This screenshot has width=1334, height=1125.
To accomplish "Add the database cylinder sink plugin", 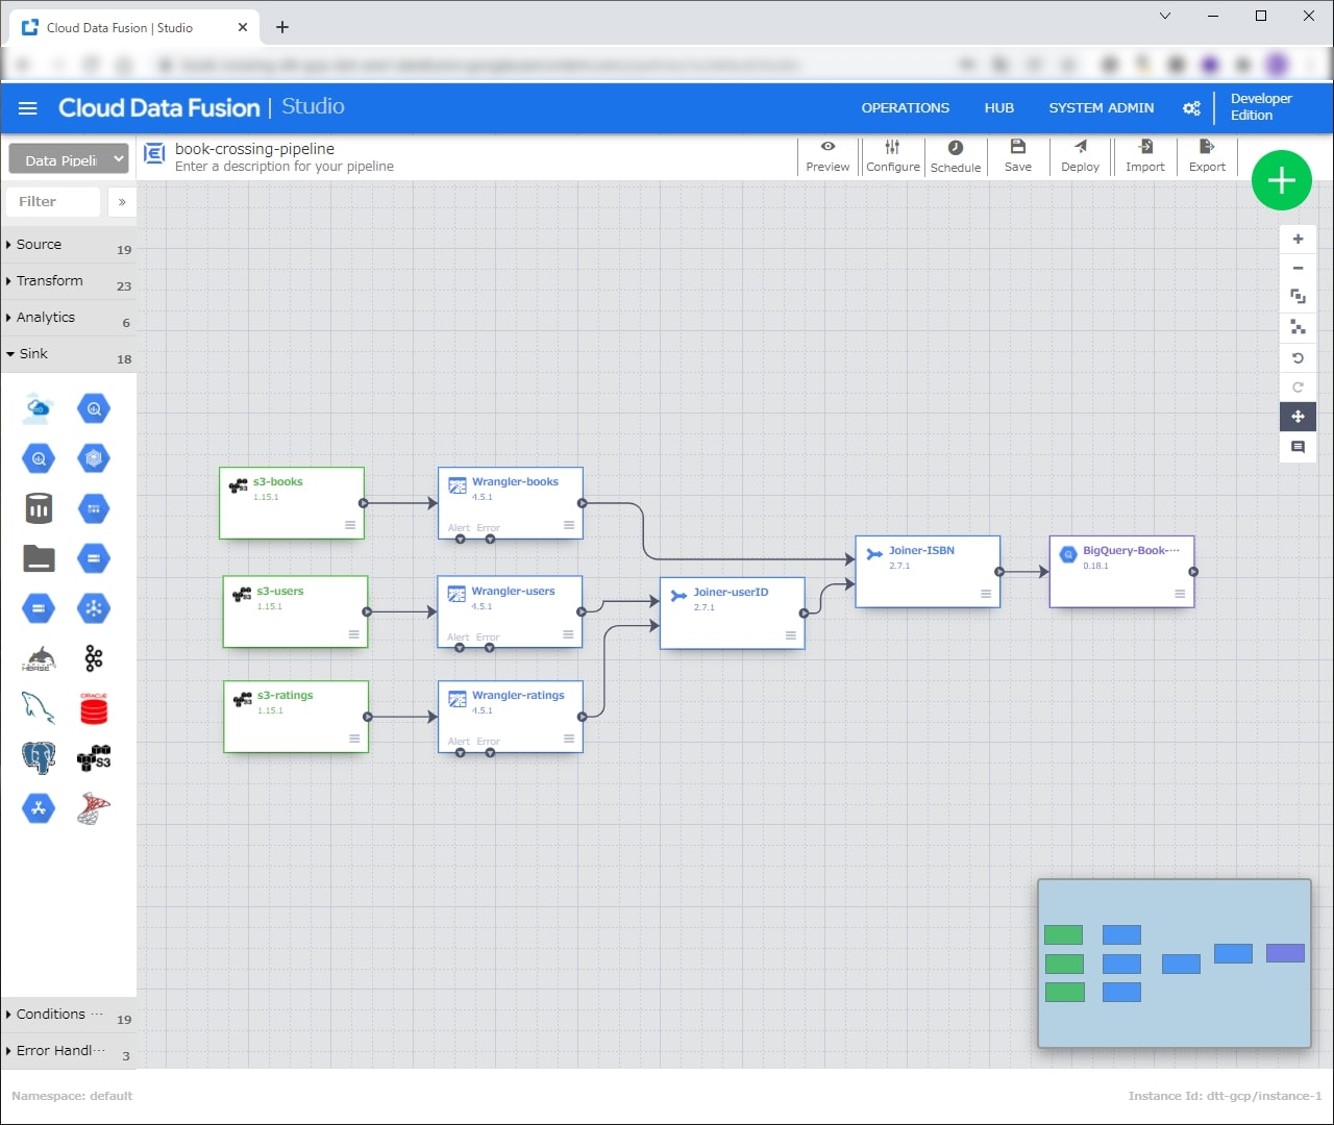I will (39, 509).
